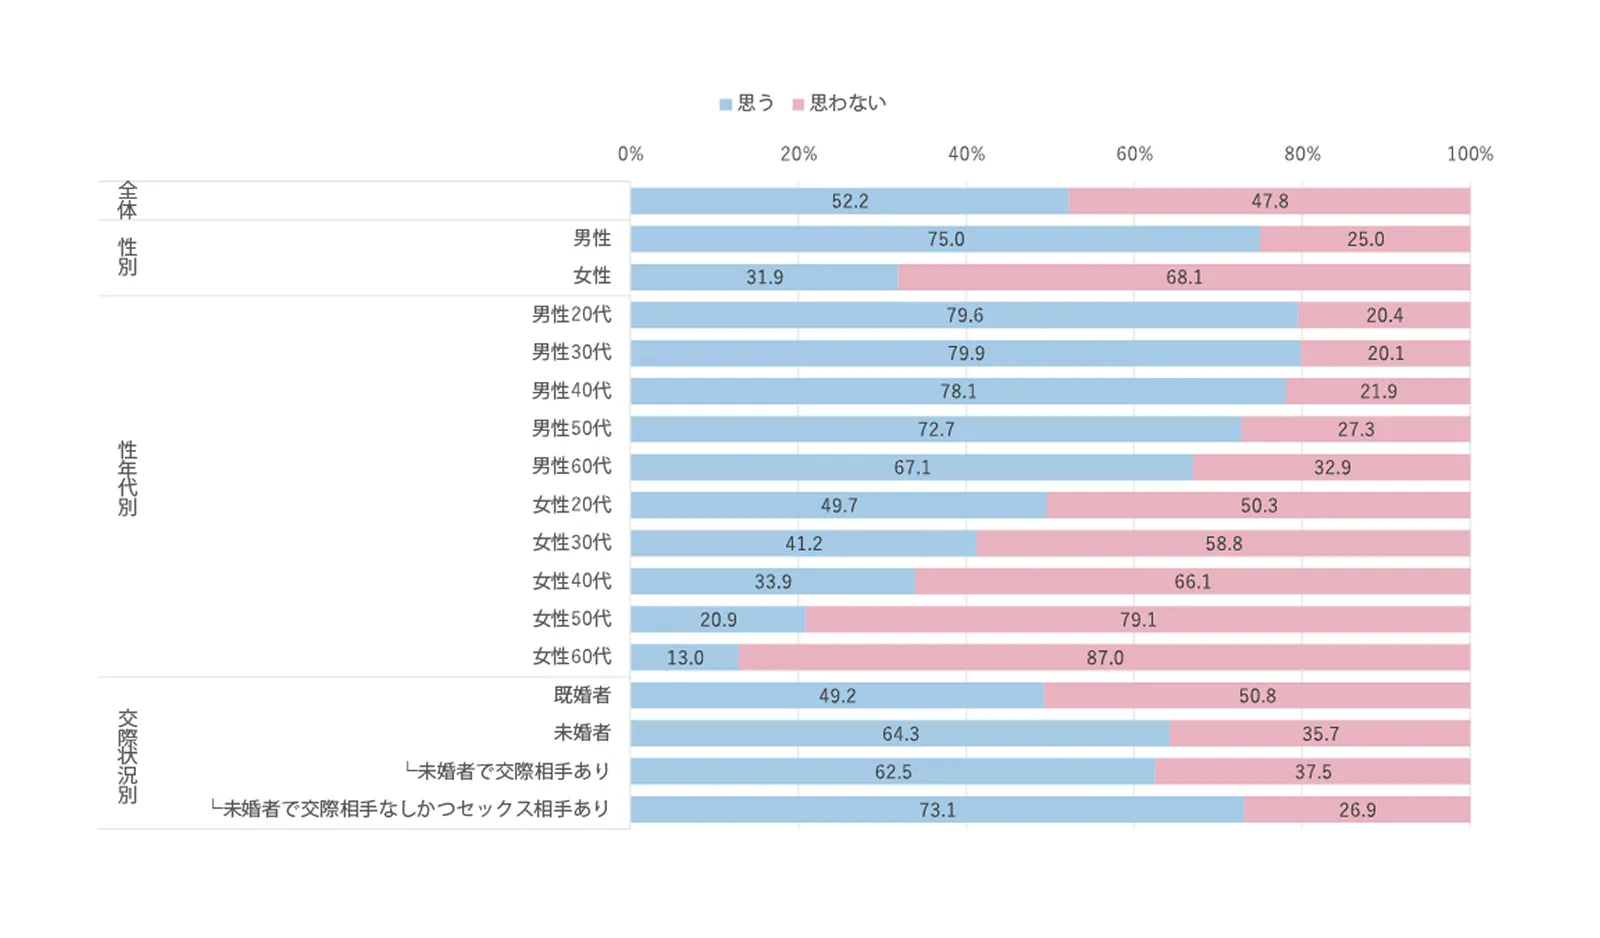1600x938 pixels.
Task: Click the 男性 75.0 blue bar
Action: coord(945,239)
